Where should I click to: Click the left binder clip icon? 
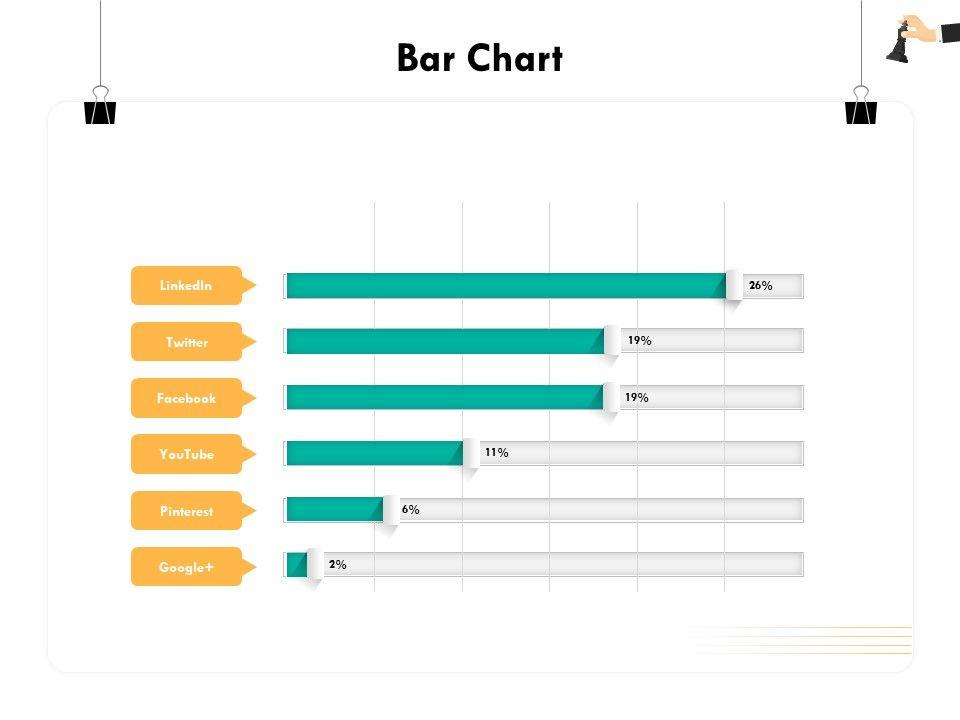(100, 108)
